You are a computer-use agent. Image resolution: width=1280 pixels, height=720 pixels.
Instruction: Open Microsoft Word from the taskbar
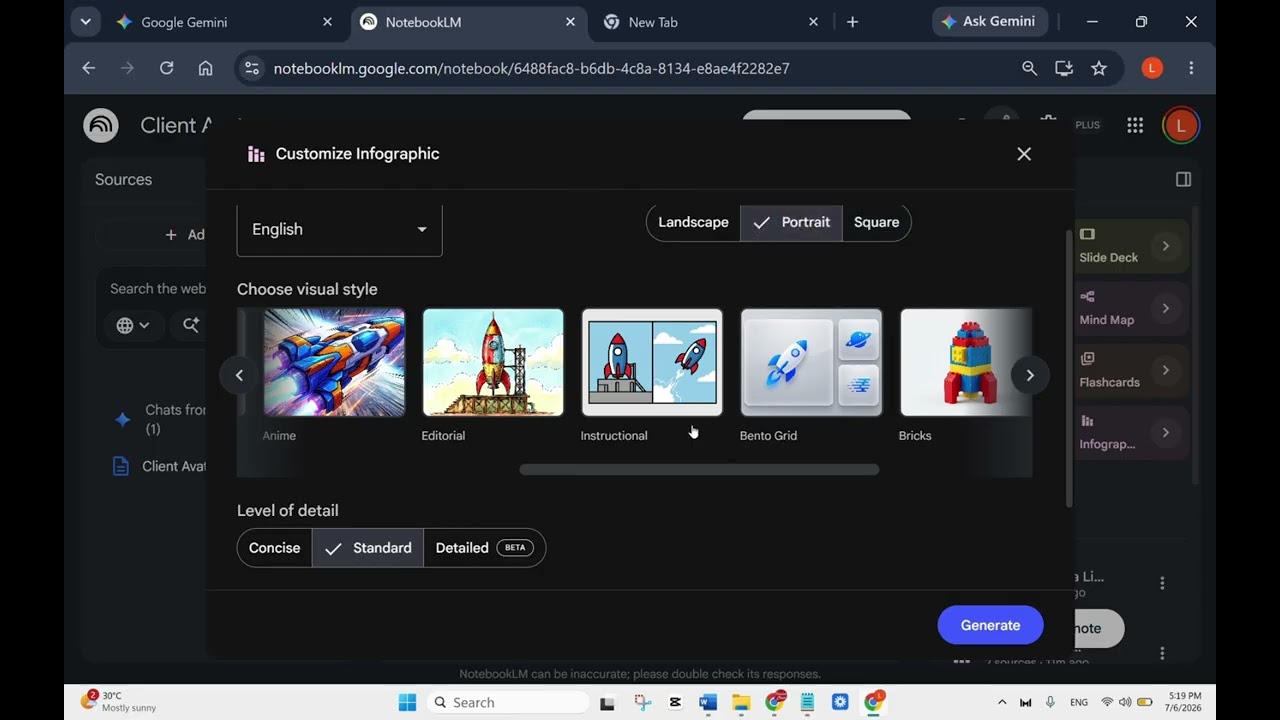pos(708,703)
